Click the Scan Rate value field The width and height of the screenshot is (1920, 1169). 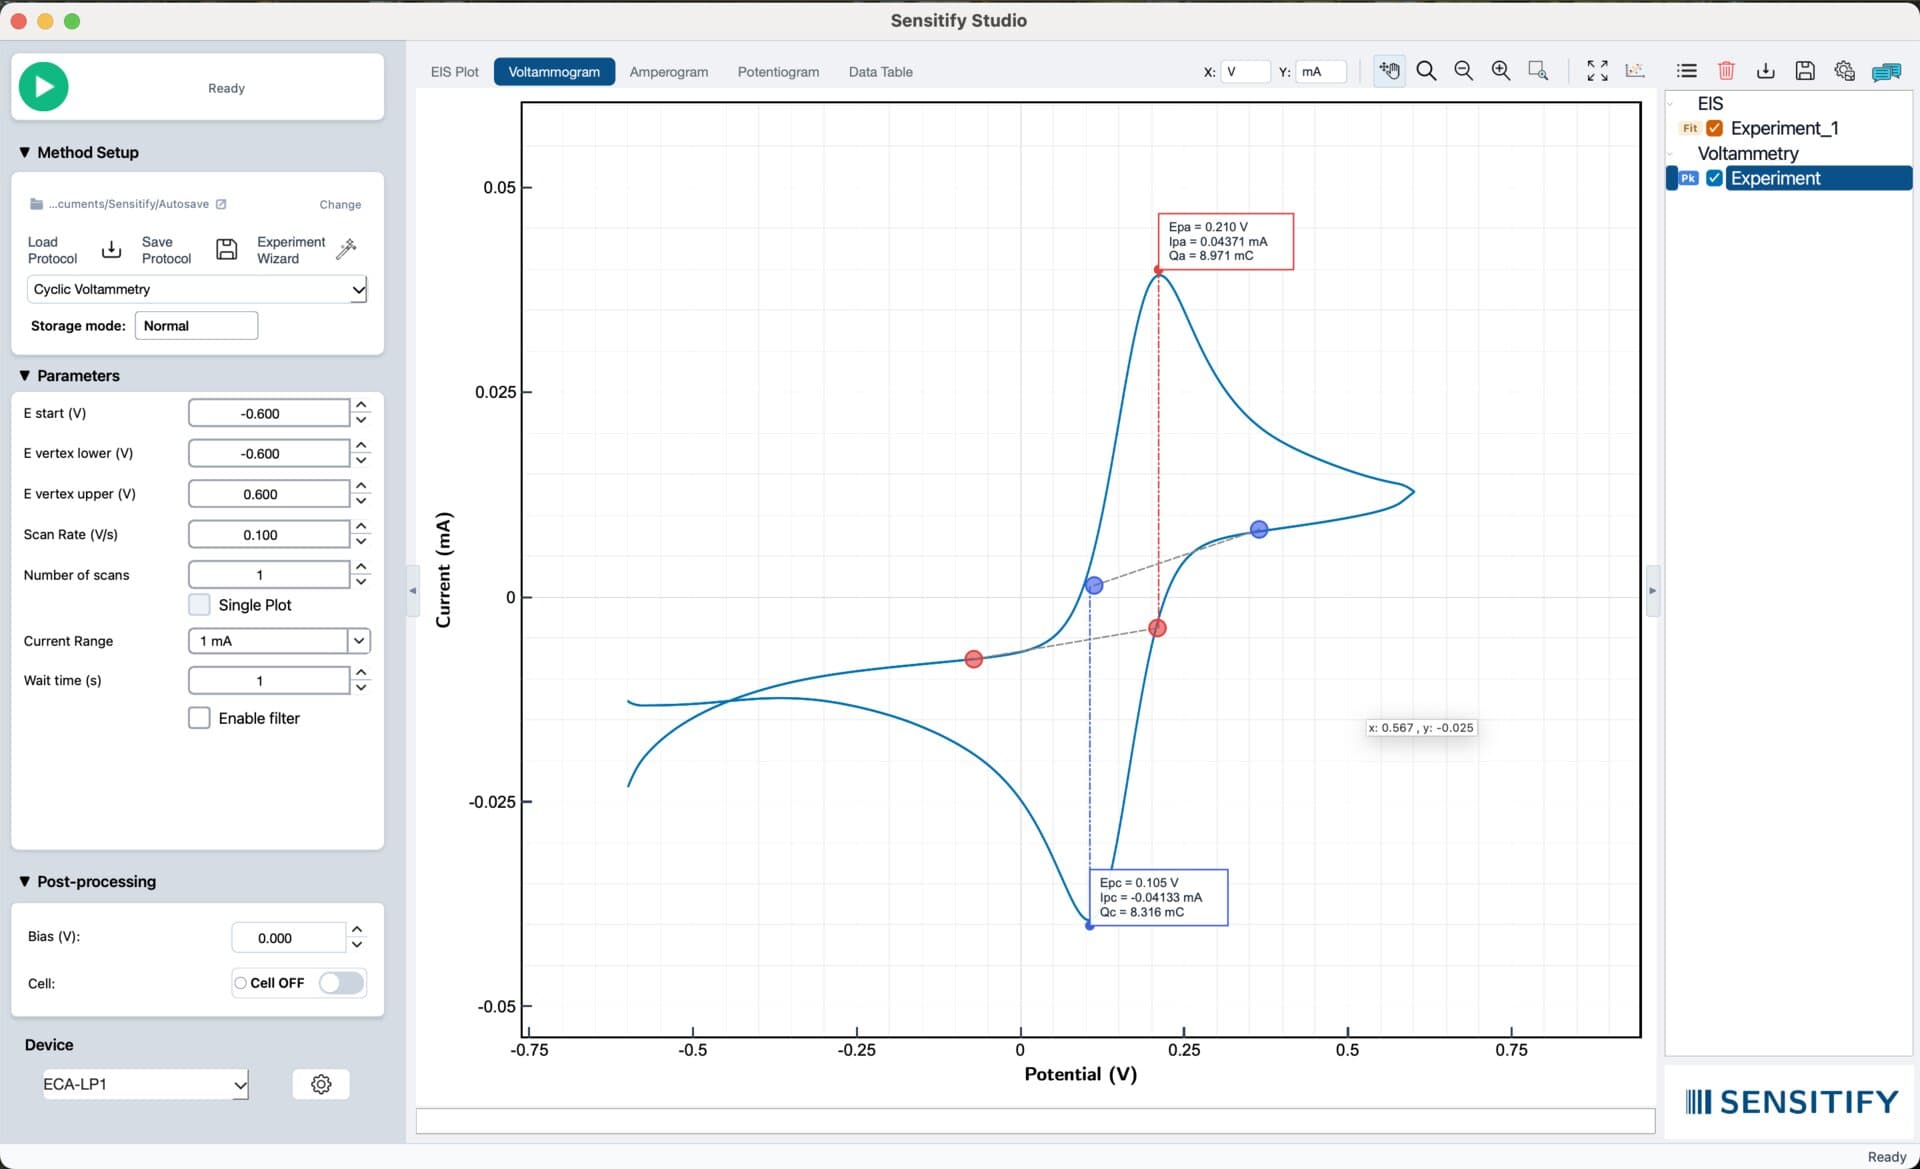coord(269,535)
